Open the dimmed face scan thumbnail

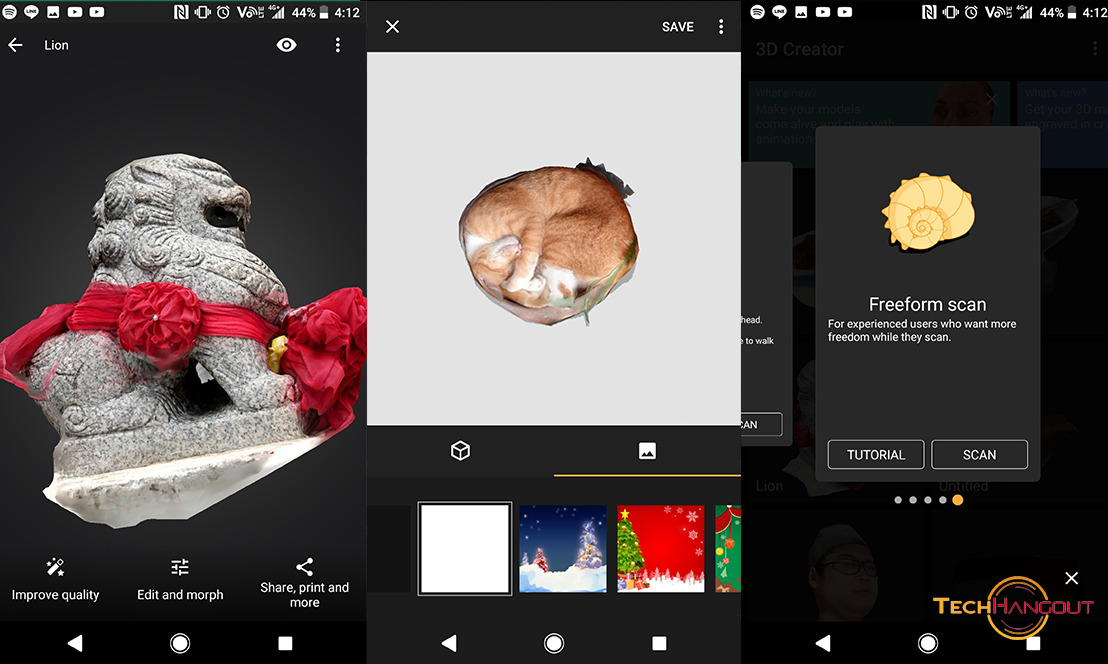tap(839, 565)
